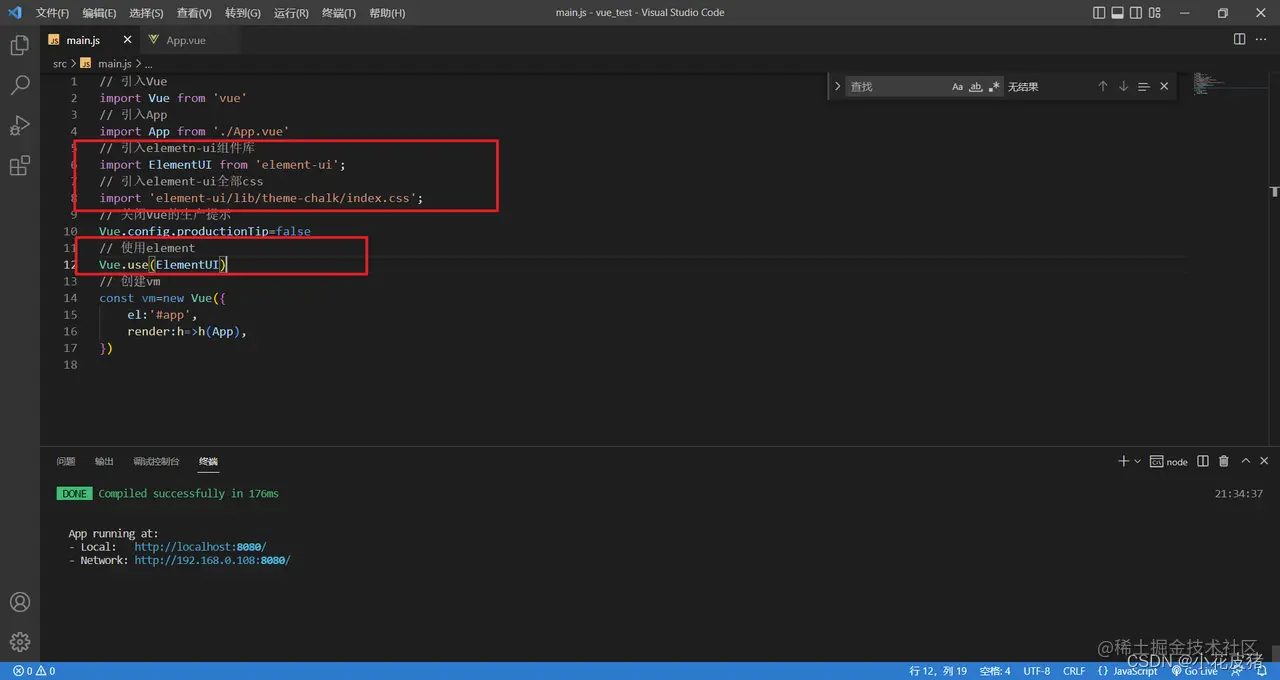The height and width of the screenshot is (680, 1280).
Task: Close the terminal panel
Action: pyautogui.click(x=1265, y=461)
